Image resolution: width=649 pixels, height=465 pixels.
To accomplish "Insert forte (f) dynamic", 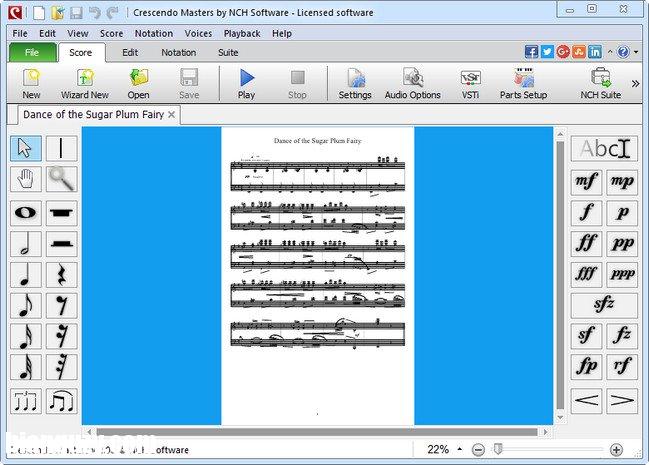I will [587, 212].
